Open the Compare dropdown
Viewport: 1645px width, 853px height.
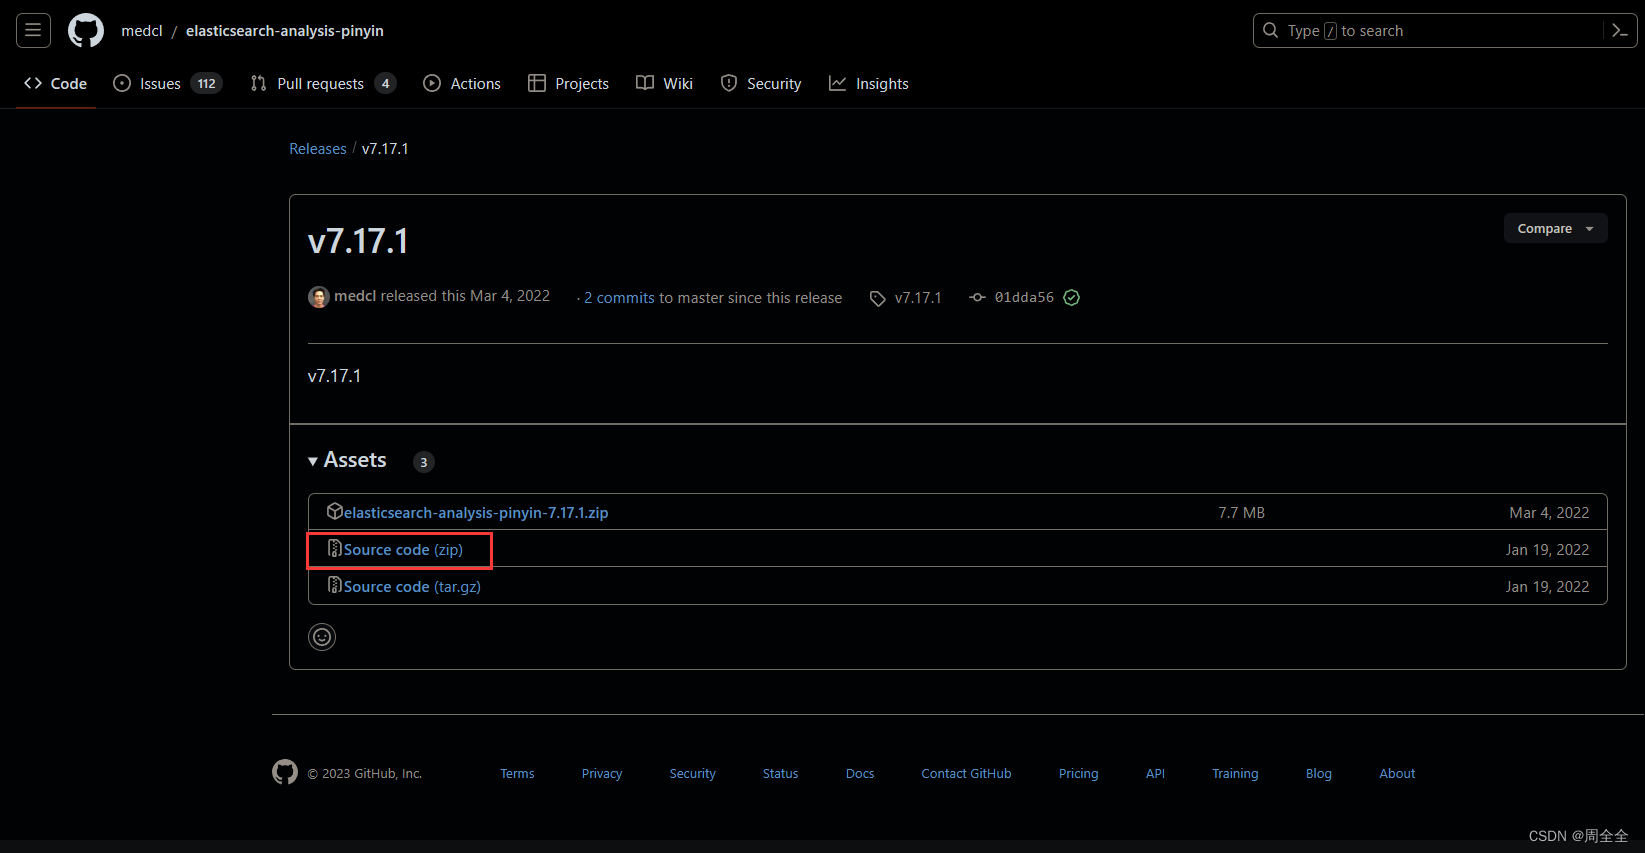tap(1556, 228)
